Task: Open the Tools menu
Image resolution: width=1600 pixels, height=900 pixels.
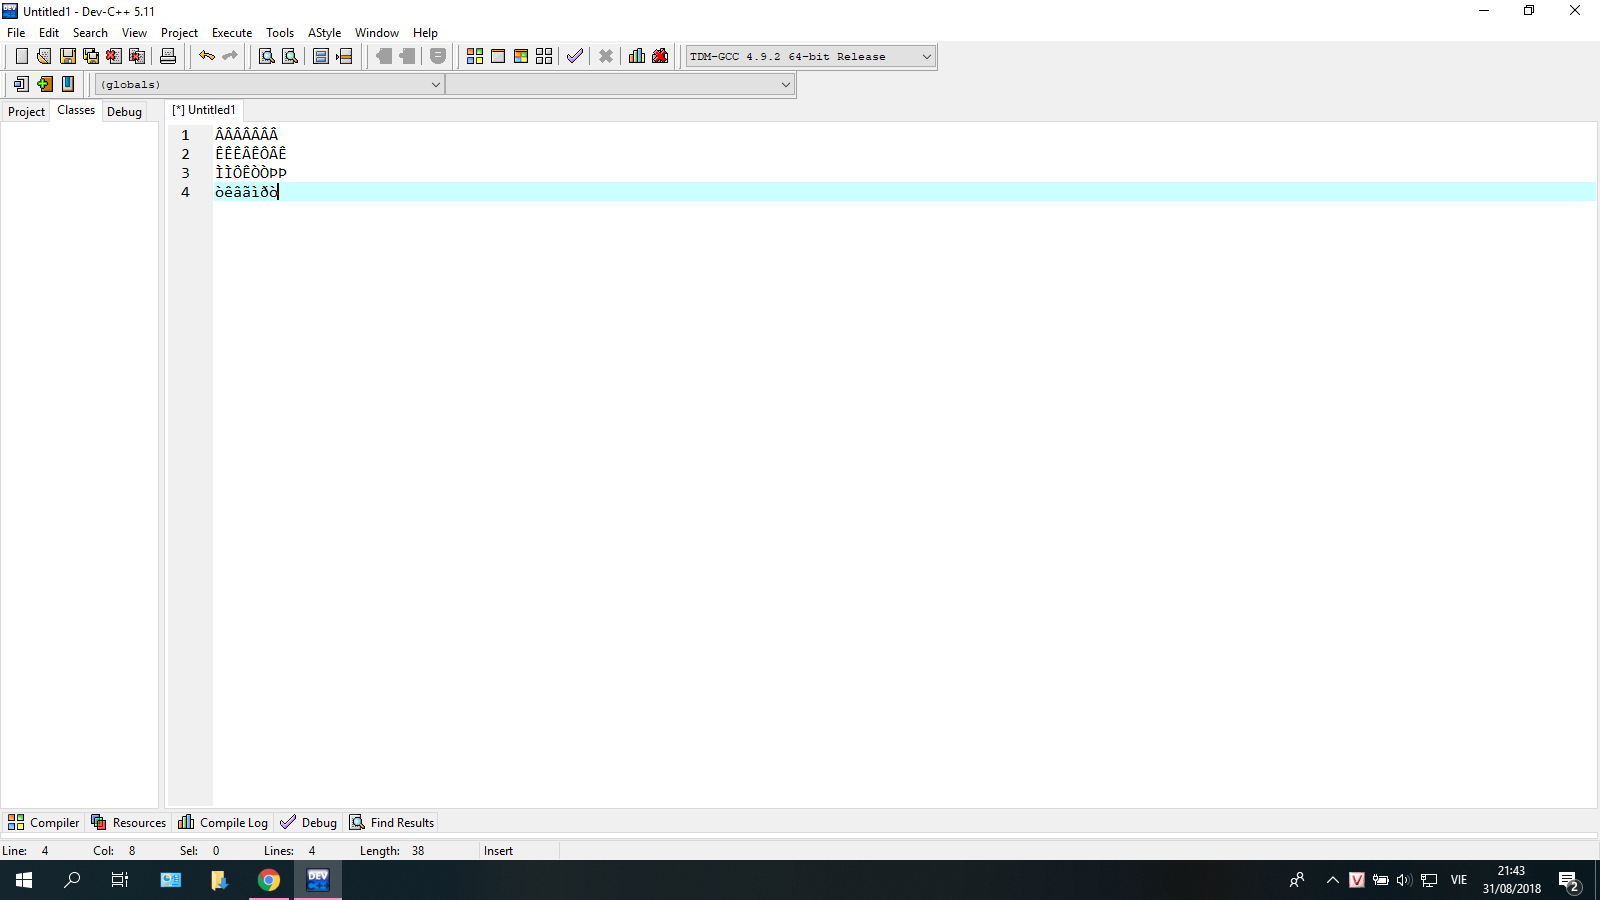Action: 280,32
